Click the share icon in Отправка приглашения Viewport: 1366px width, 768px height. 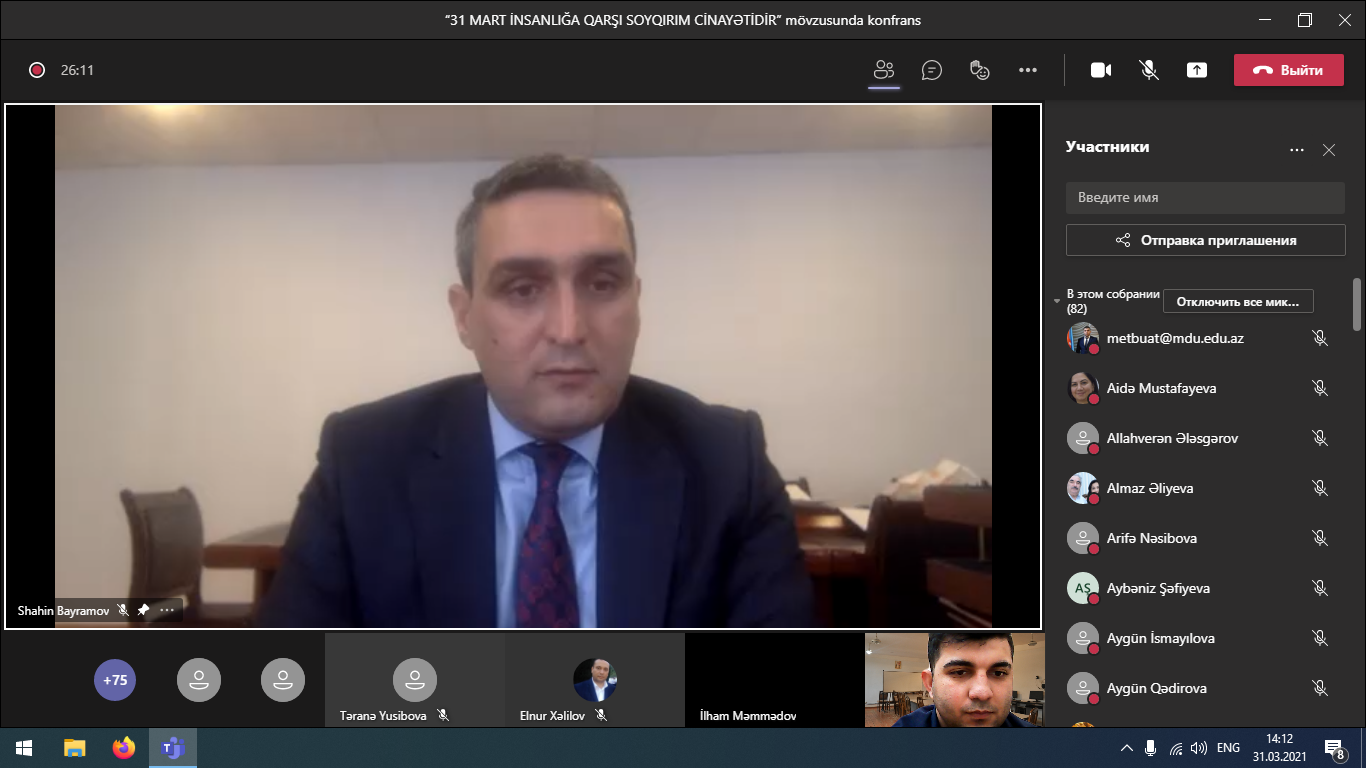tap(1123, 240)
